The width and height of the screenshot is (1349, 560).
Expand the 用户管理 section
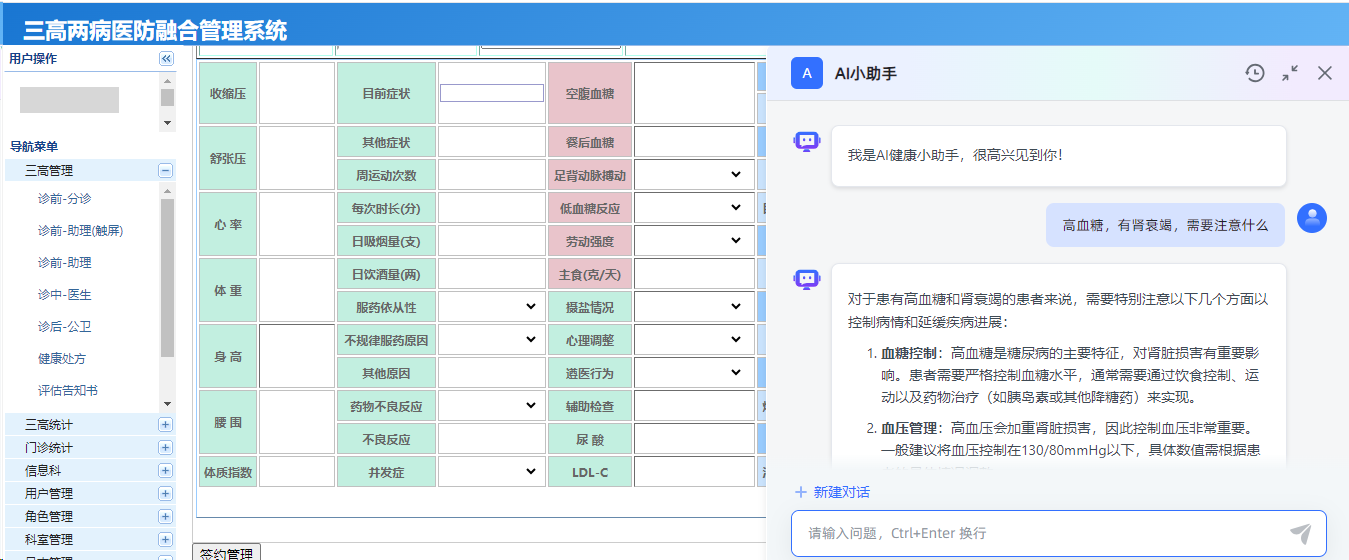pyautogui.click(x=166, y=494)
